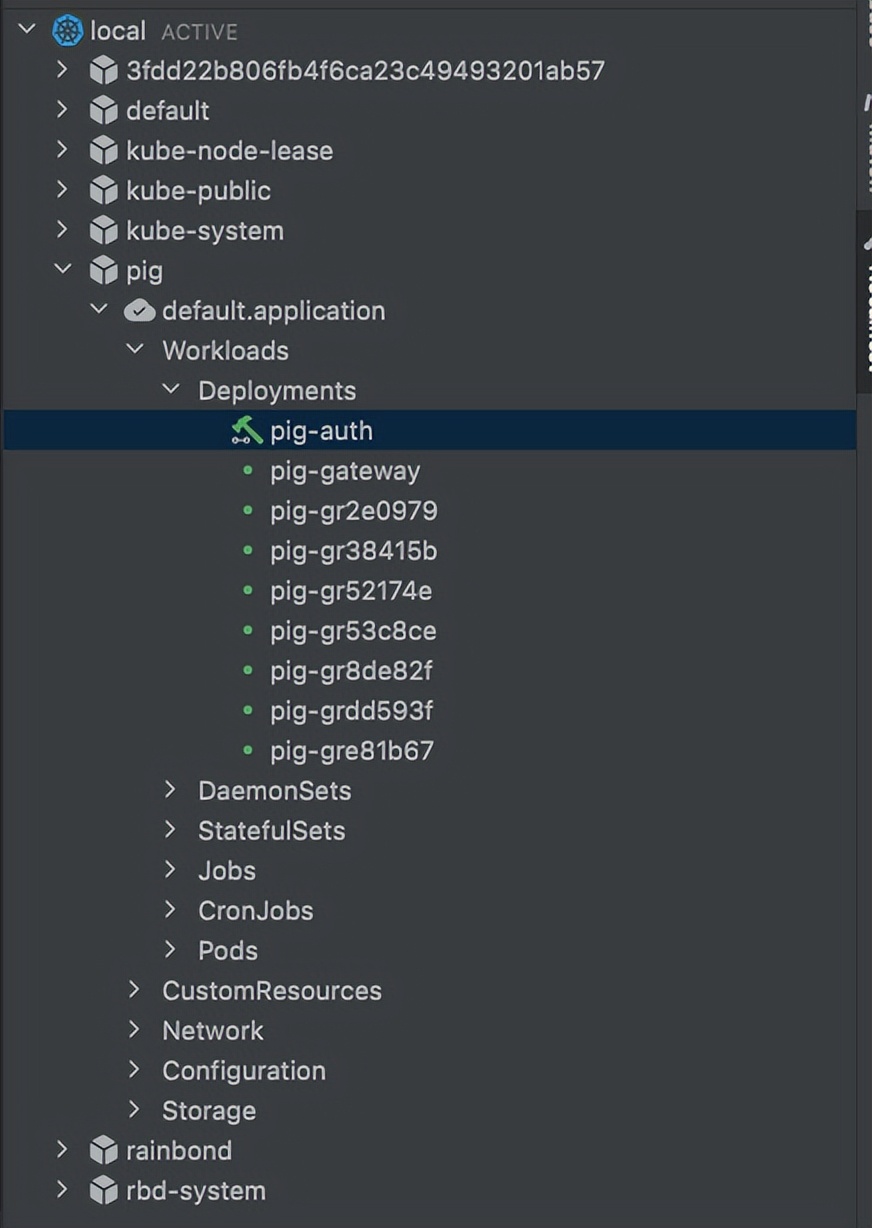Expand the DaemonSets node

coord(170,791)
